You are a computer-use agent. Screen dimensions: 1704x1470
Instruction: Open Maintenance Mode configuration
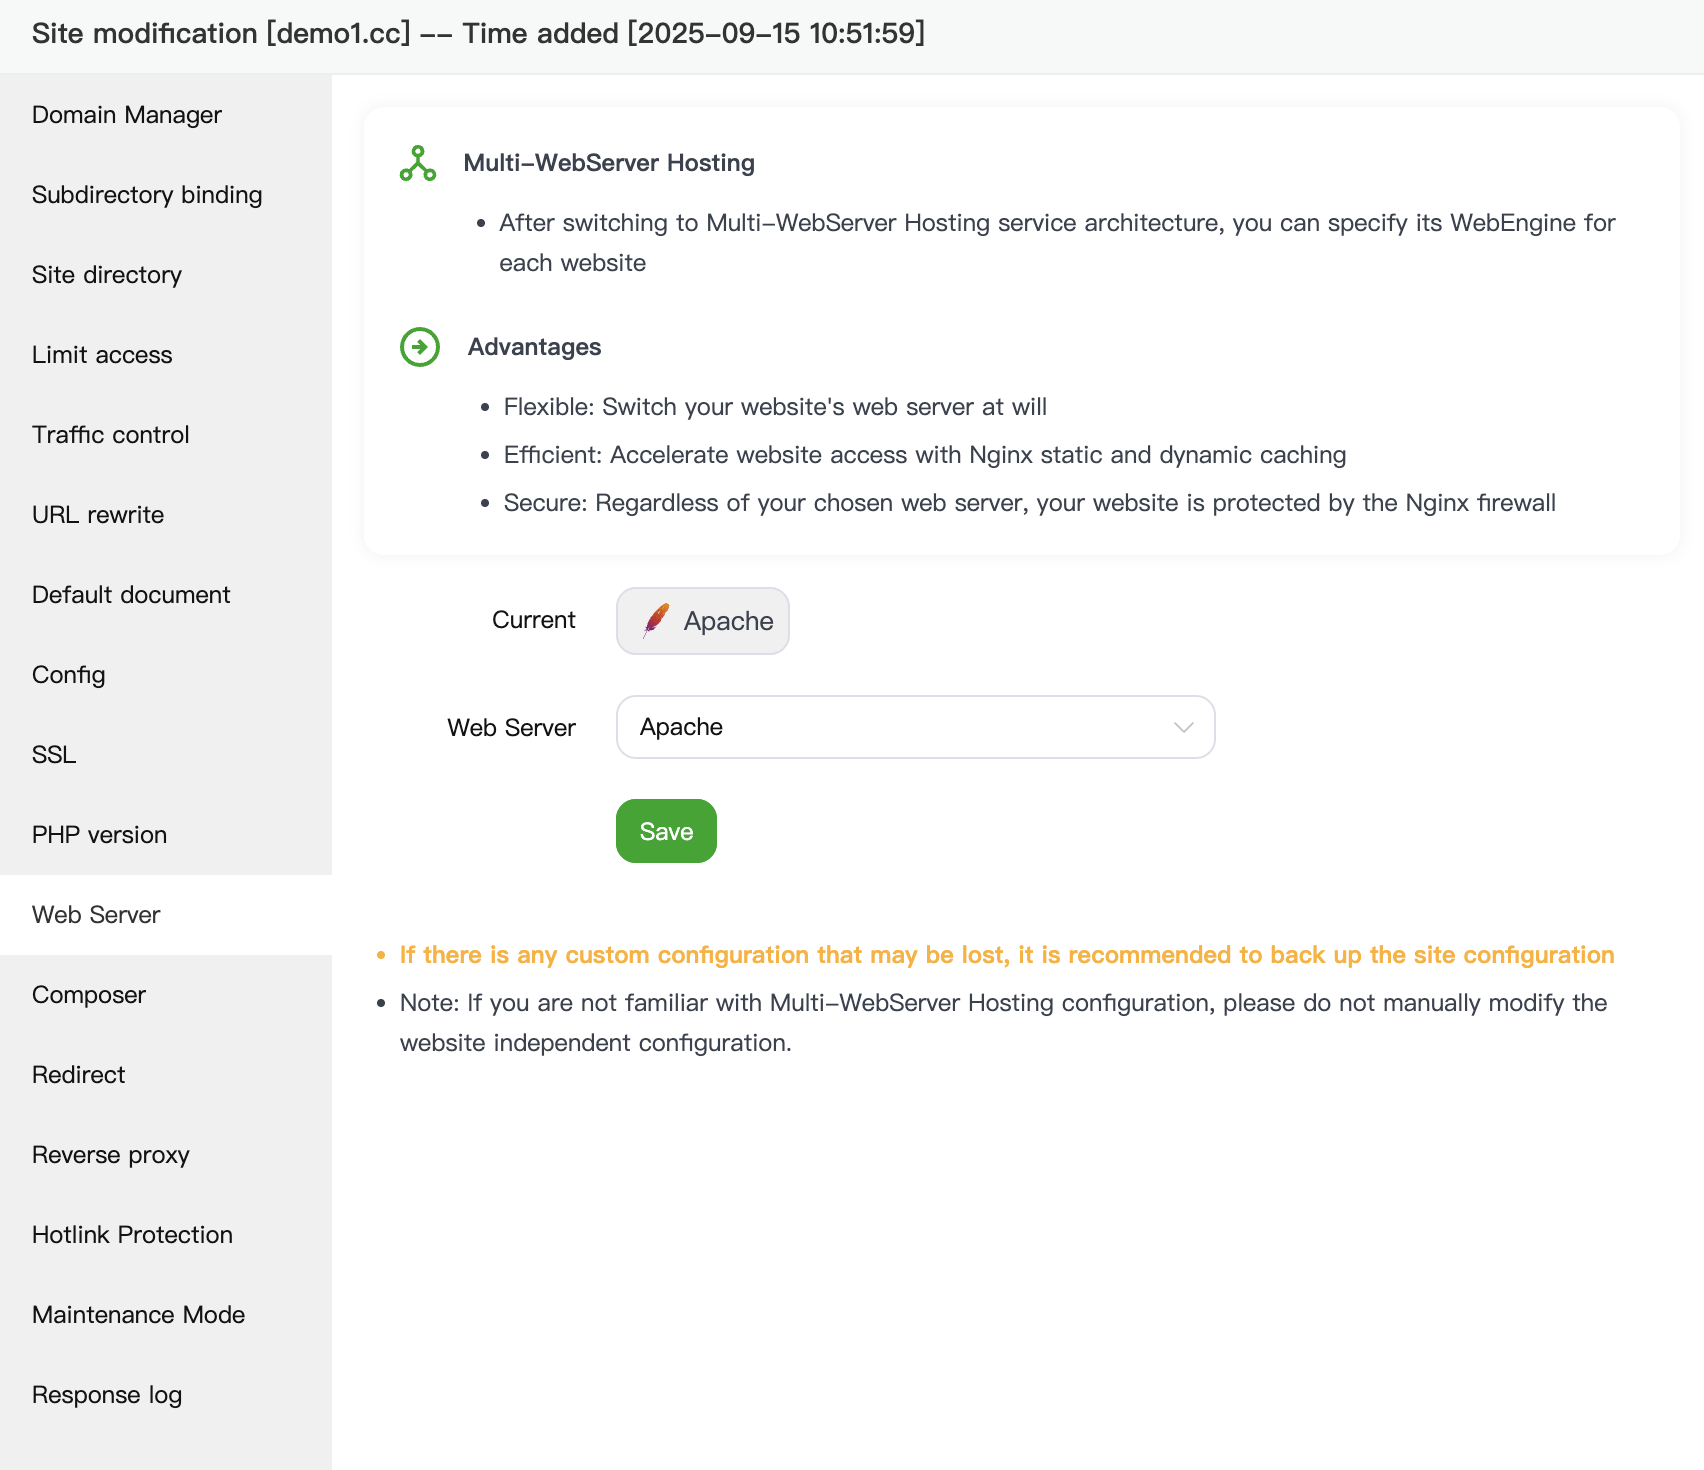(138, 1314)
